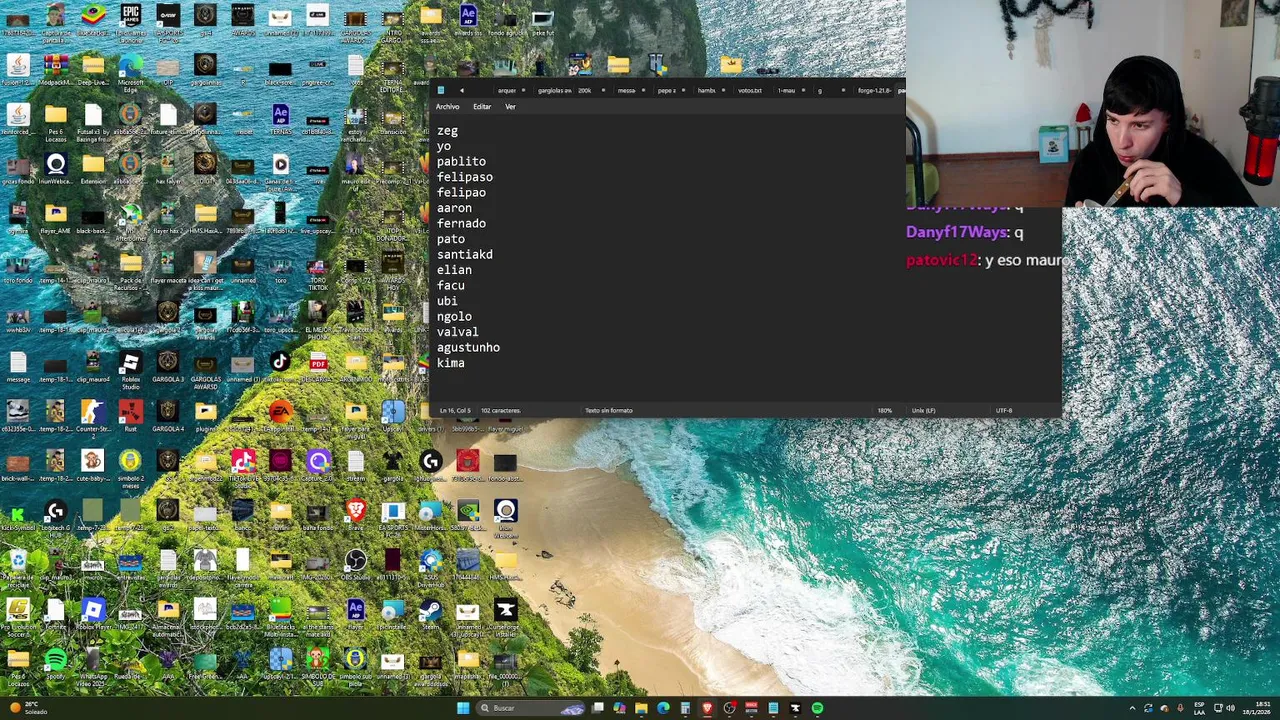Place cursor on the line 'zeg'

447,130
